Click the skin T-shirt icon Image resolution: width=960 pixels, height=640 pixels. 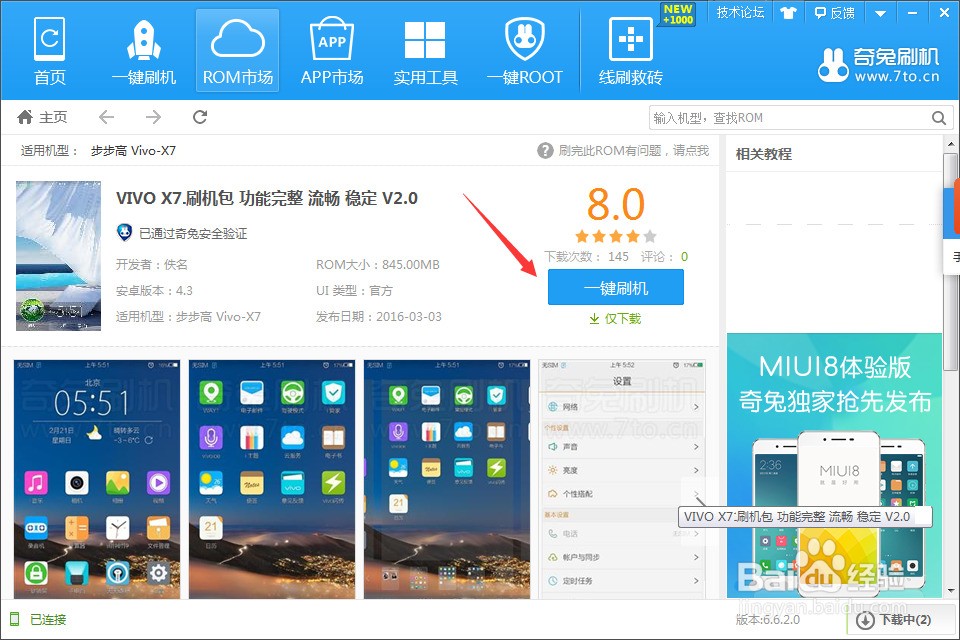coord(789,13)
